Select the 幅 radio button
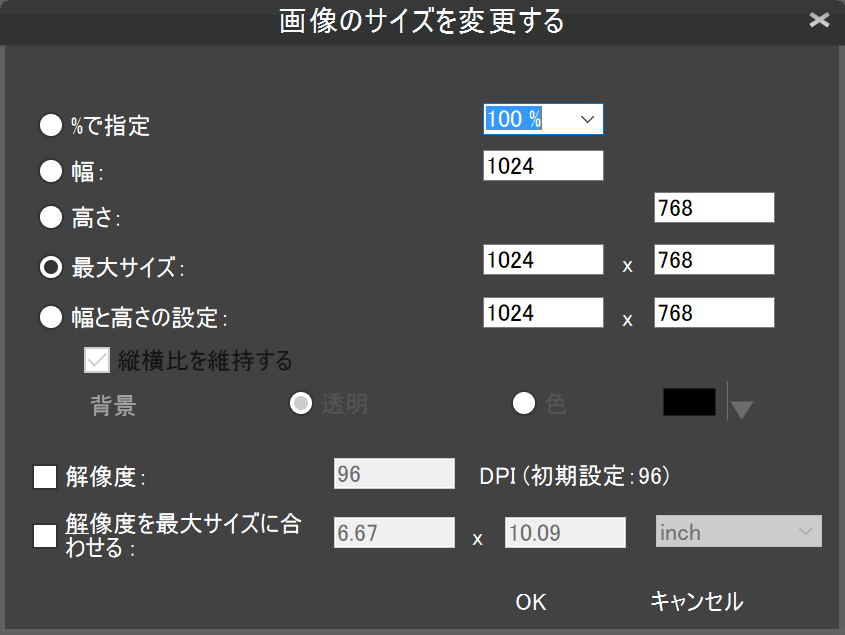Screen dimensions: 845x635 tap(51, 171)
